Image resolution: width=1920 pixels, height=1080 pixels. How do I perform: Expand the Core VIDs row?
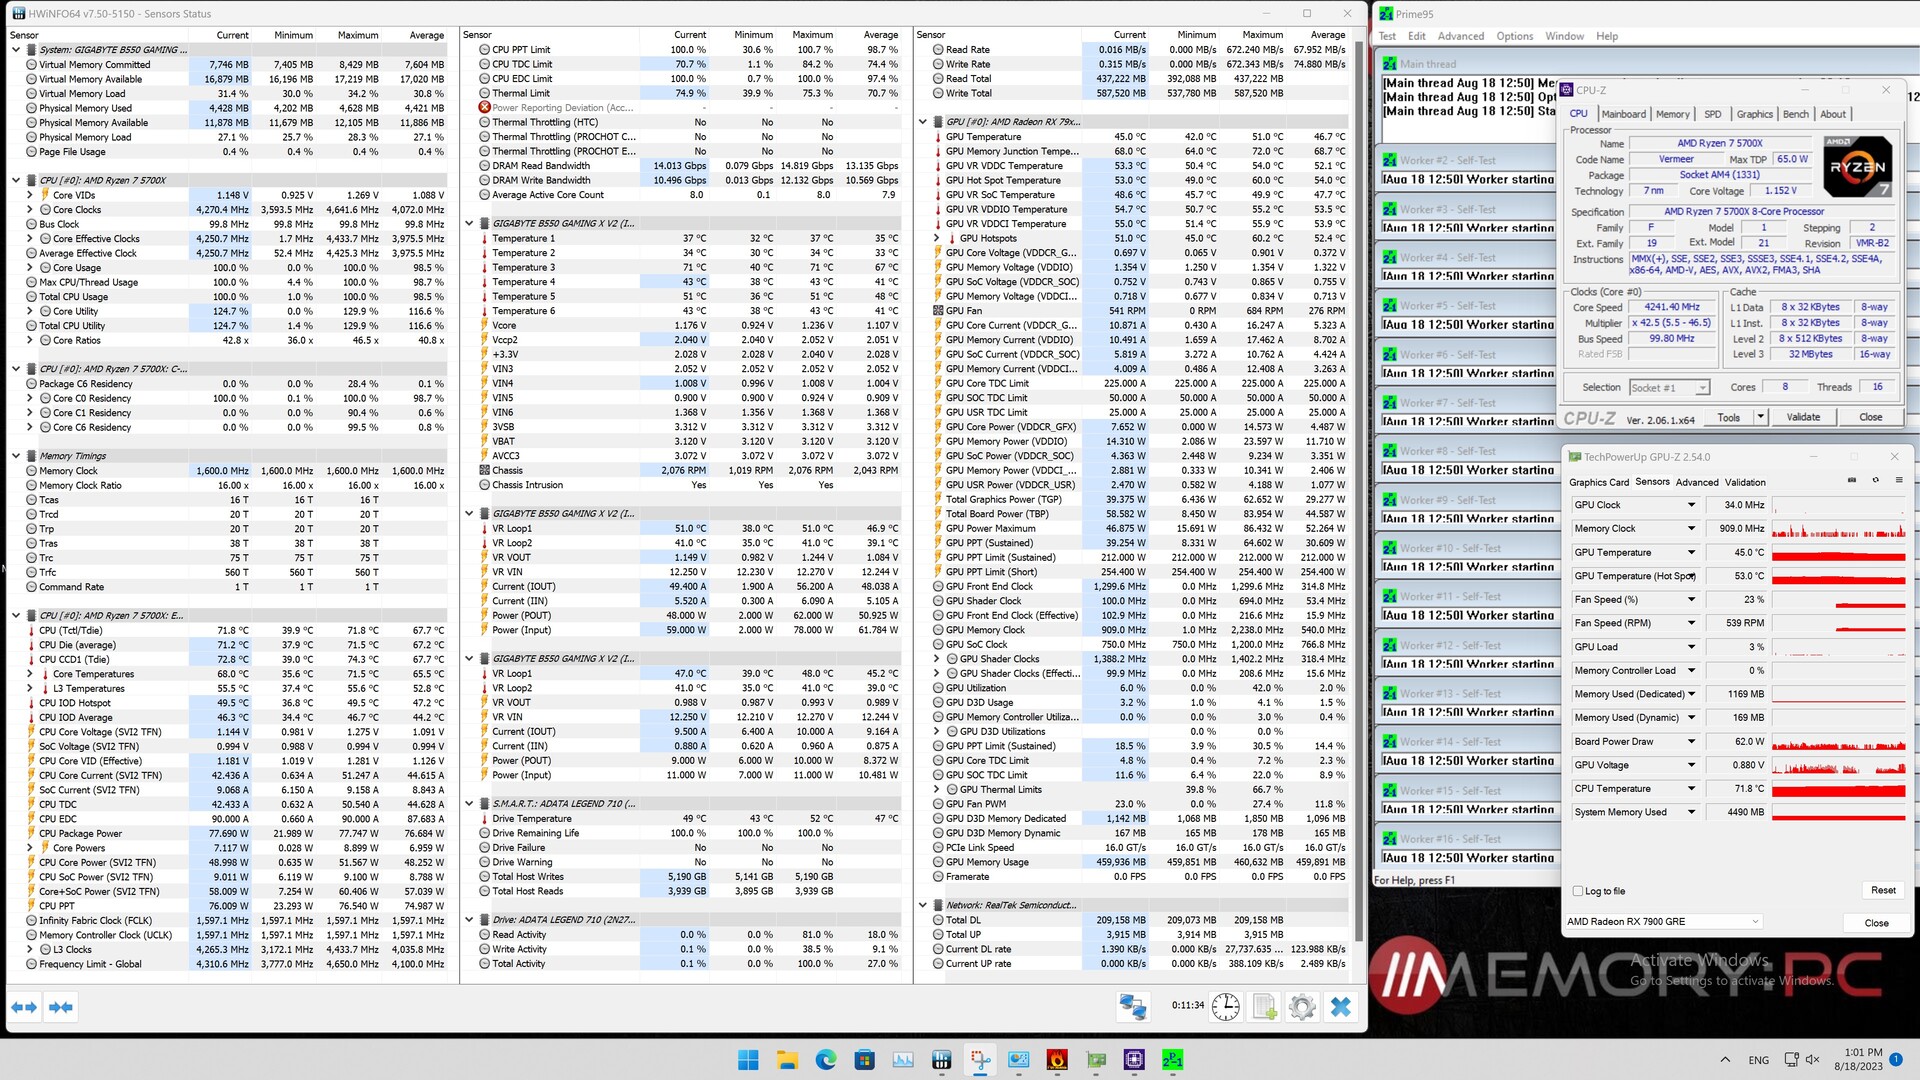pyautogui.click(x=30, y=195)
